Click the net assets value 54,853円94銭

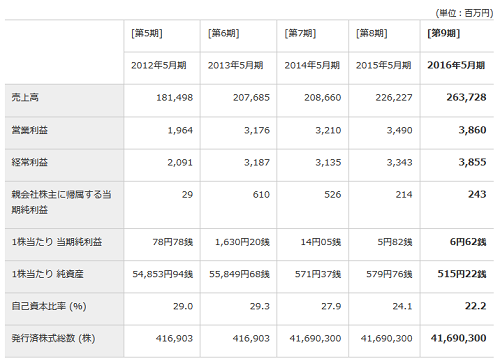[163, 274]
